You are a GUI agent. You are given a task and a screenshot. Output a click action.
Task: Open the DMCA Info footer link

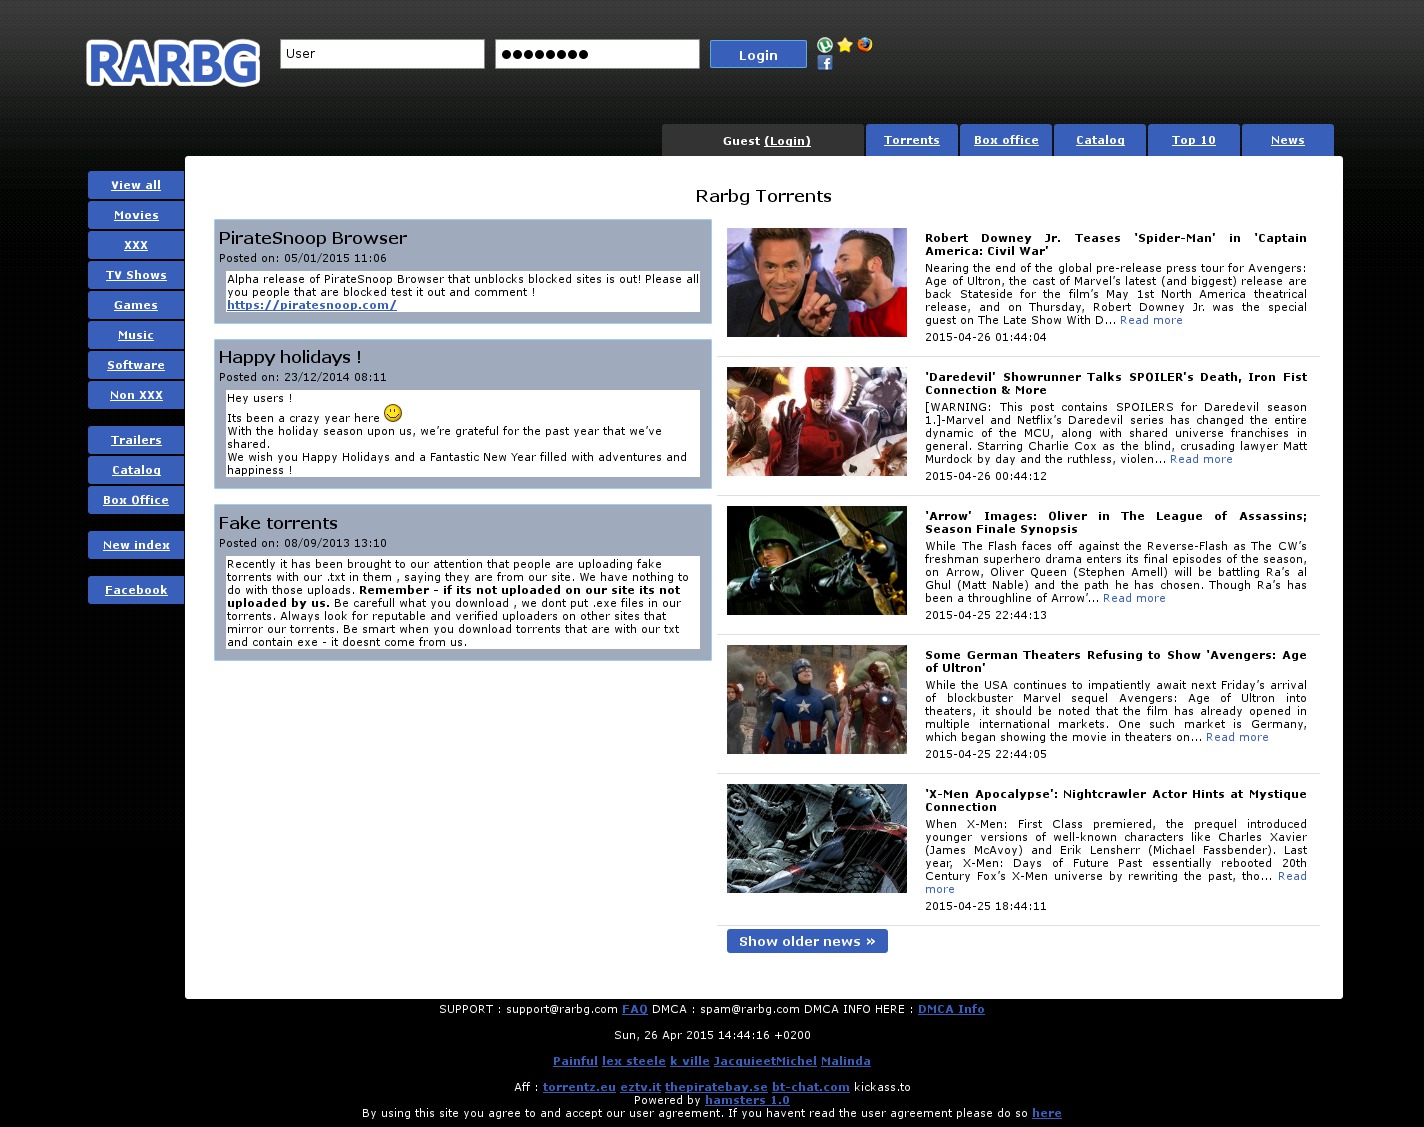tap(951, 1009)
